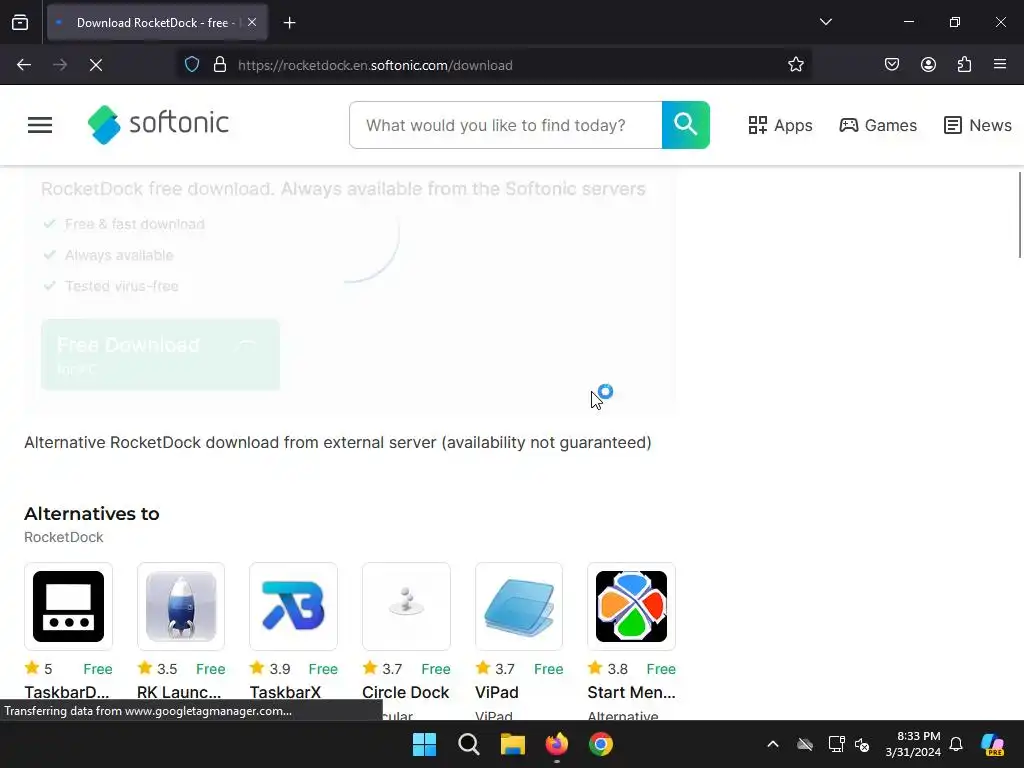Screen dimensions: 1024x768
Task: Open clock and date 8:33 PM
Action: point(913,744)
